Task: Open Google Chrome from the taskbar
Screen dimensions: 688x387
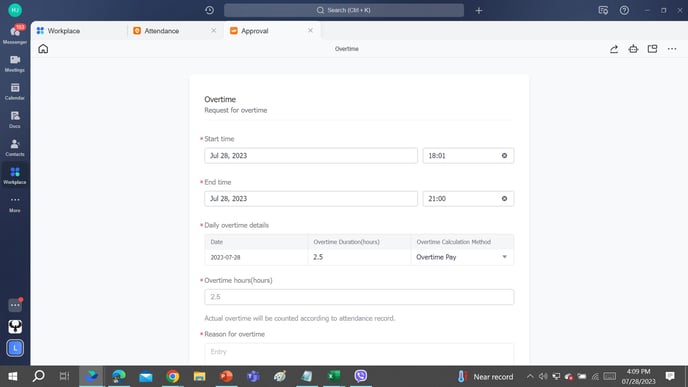Action: click(x=173, y=376)
